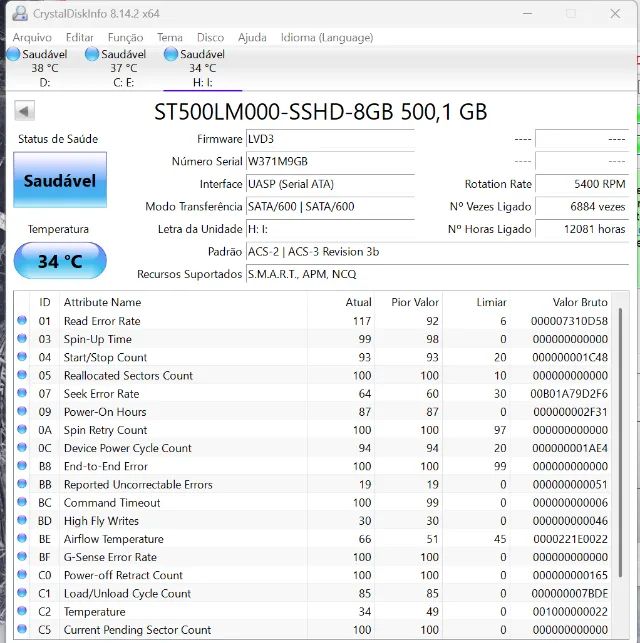Click status orb for Reallocated Sectors Count
The width and height of the screenshot is (640, 643).
click(x=22, y=375)
